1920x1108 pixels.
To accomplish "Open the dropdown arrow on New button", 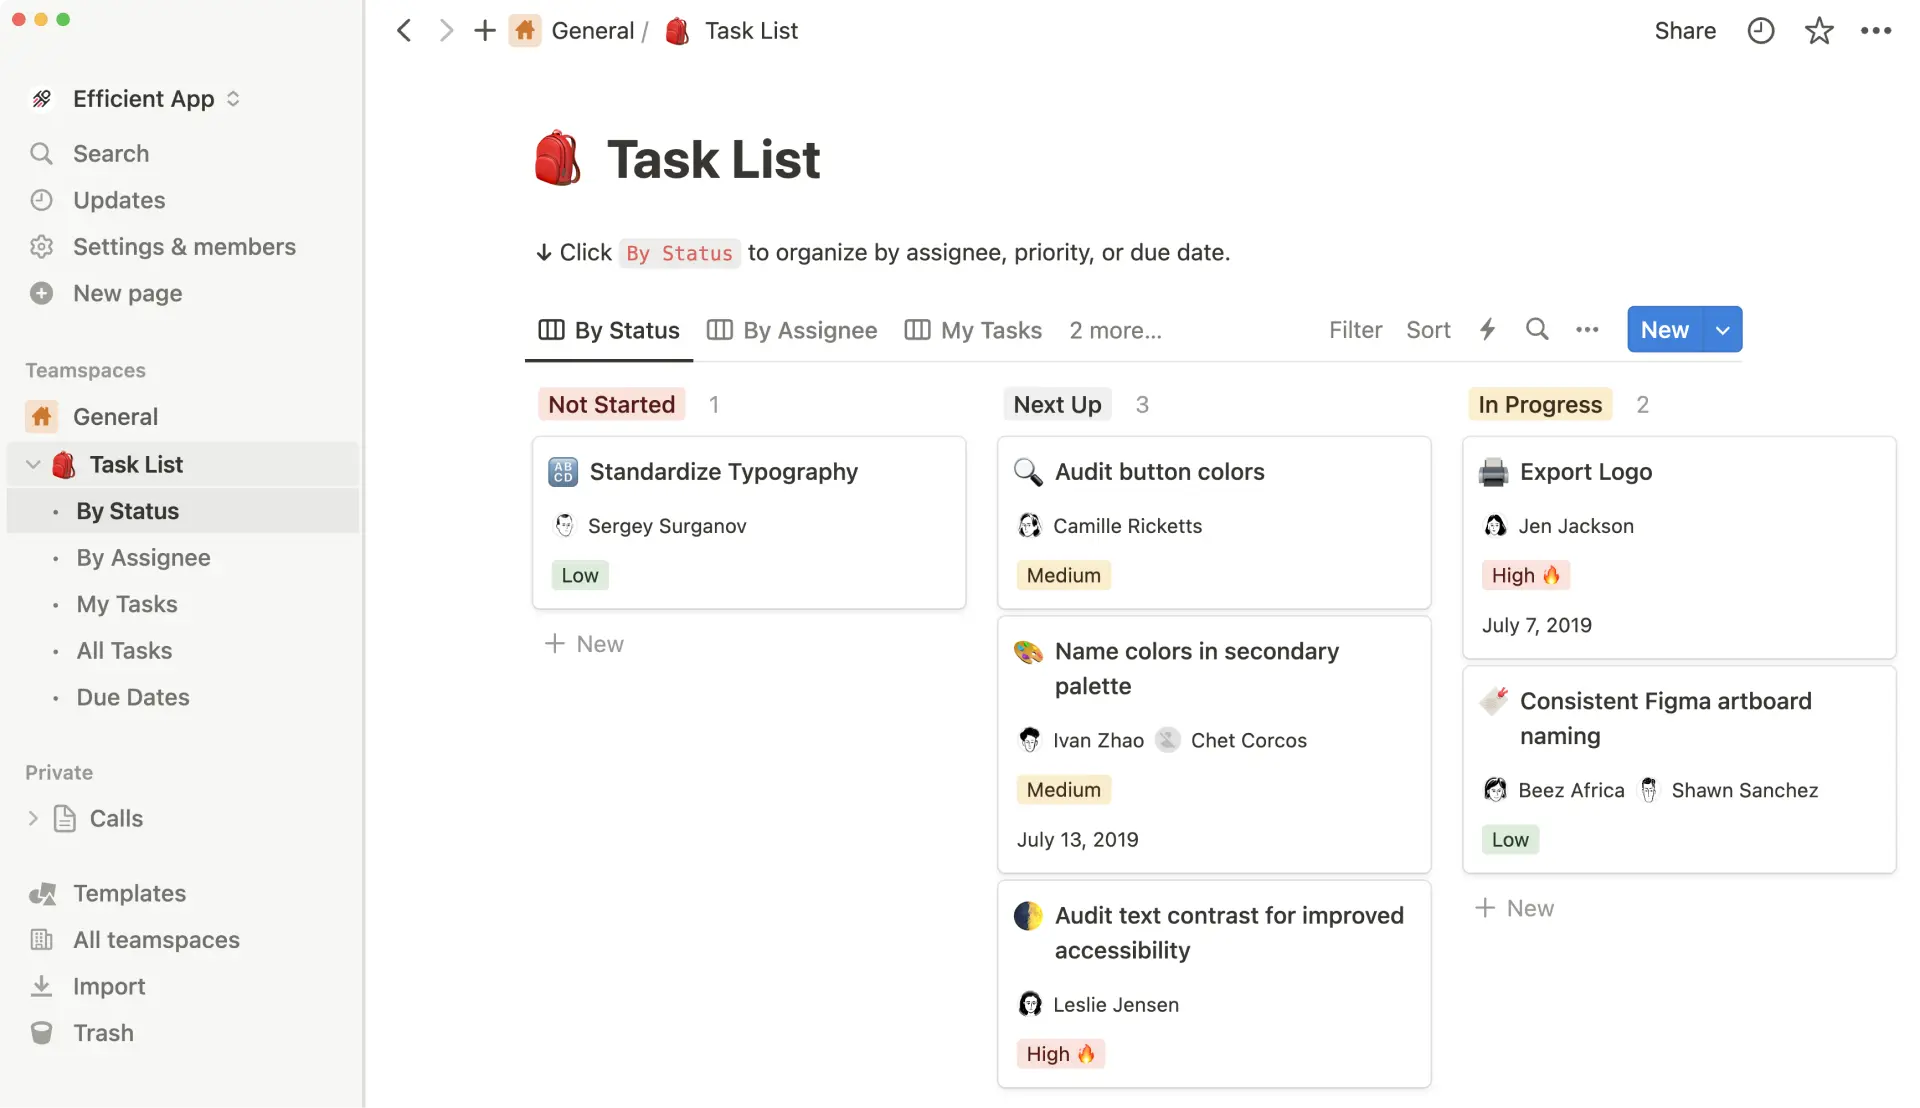I will [1722, 330].
